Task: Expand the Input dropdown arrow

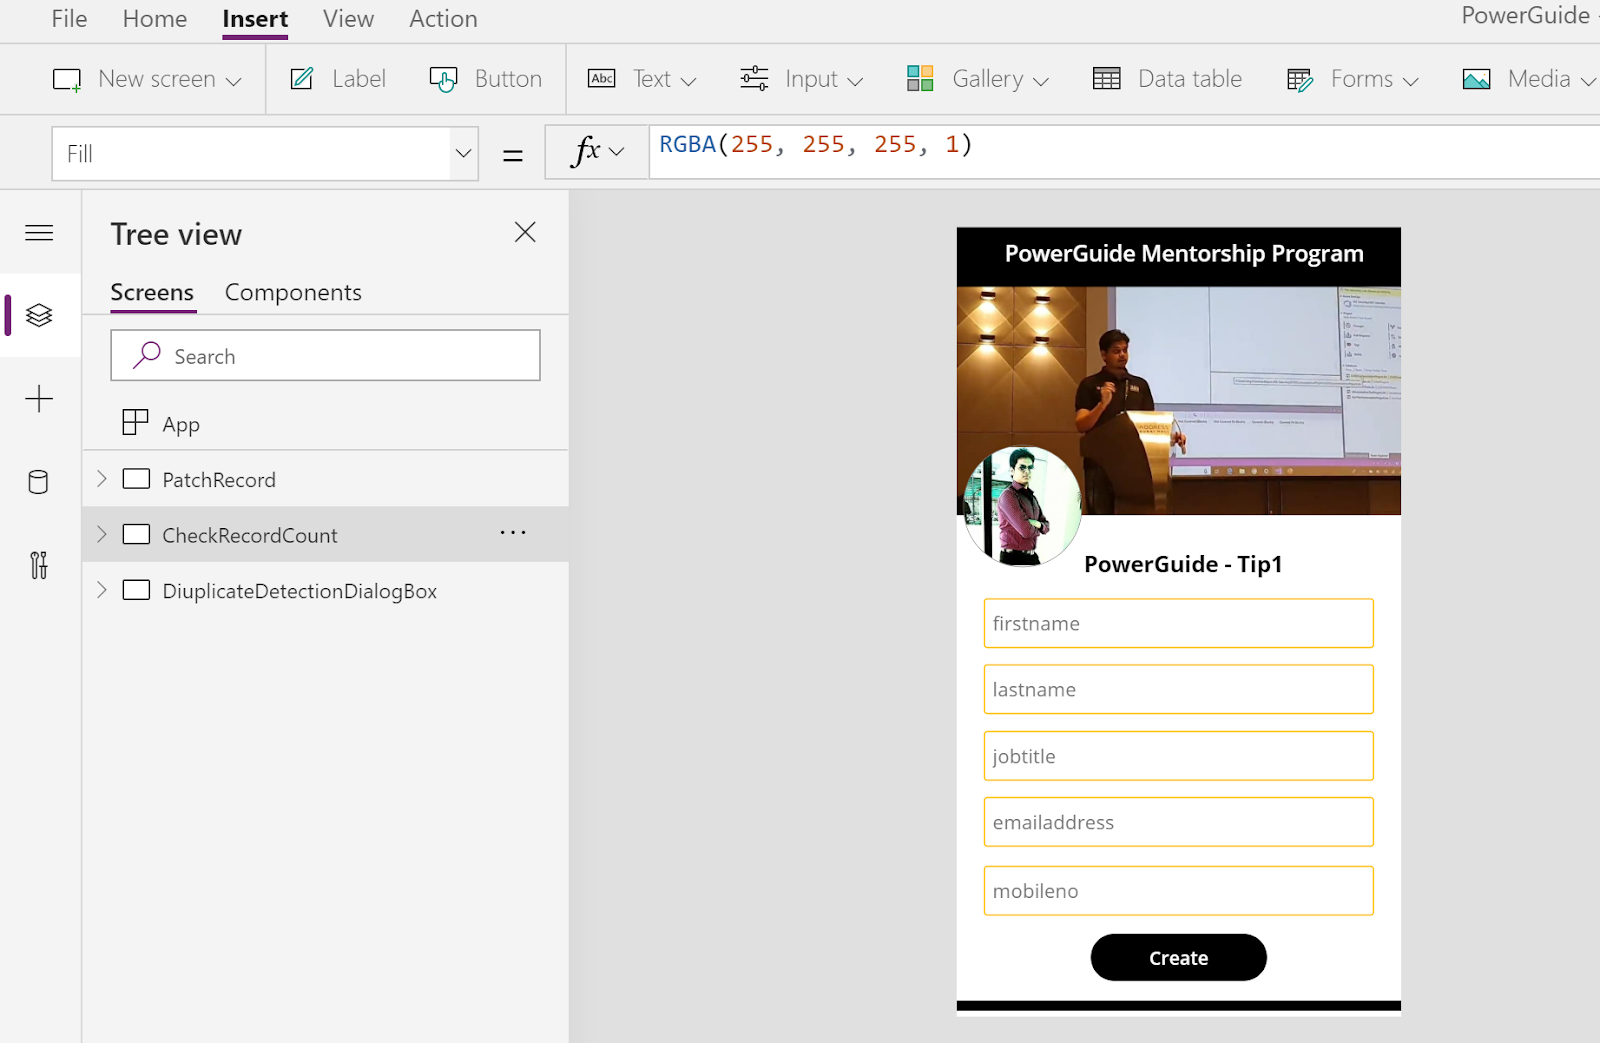Action: pyautogui.click(x=855, y=81)
